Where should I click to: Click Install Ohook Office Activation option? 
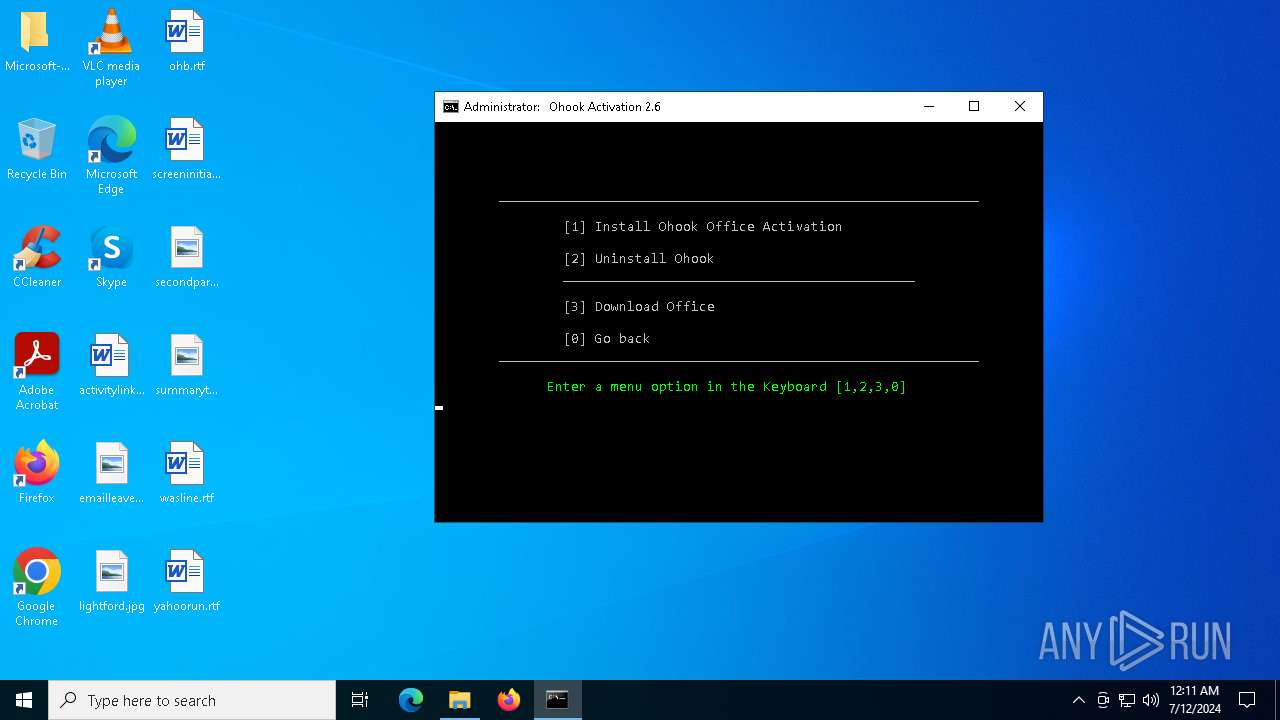(703, 227)
